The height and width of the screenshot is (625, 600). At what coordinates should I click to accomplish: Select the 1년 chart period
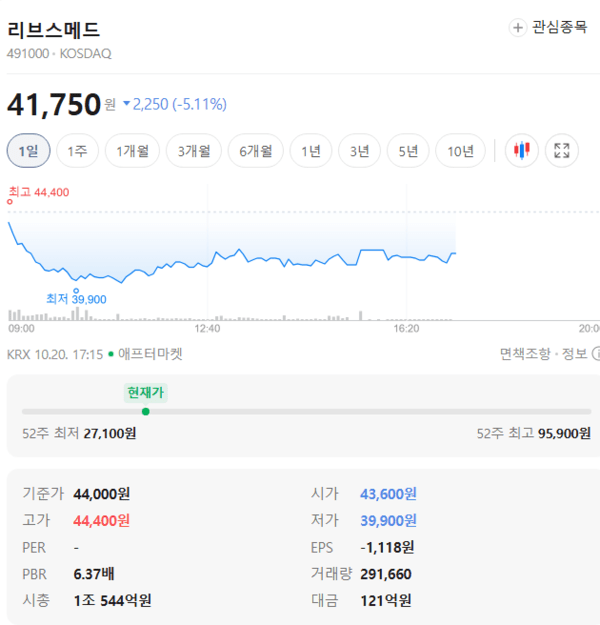tap(311, 151)
